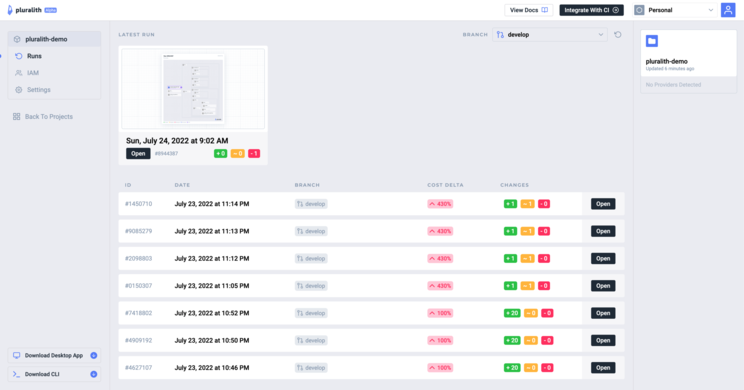The height and width of the screenshot is (390, 744).
Task: Go to Runs in sidebar
Action: [x=34, y=56]
